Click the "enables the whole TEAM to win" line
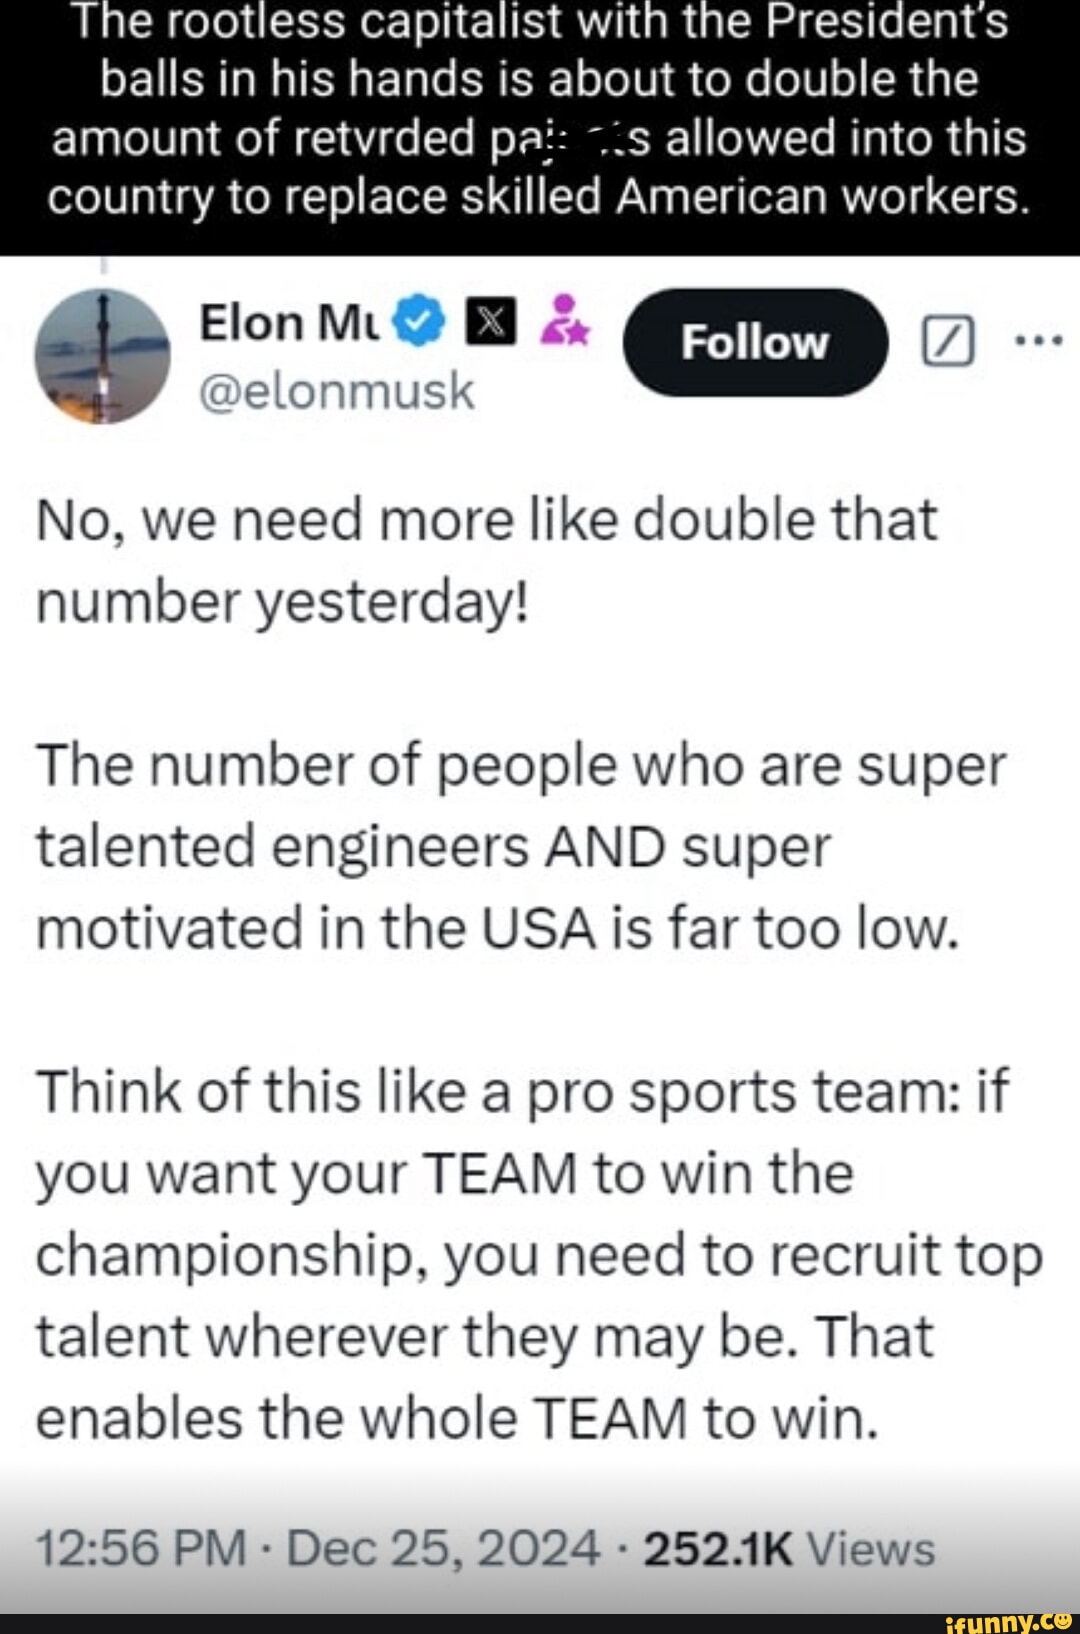This screenshot has height=1634, width=1080. click(457, 1418)
